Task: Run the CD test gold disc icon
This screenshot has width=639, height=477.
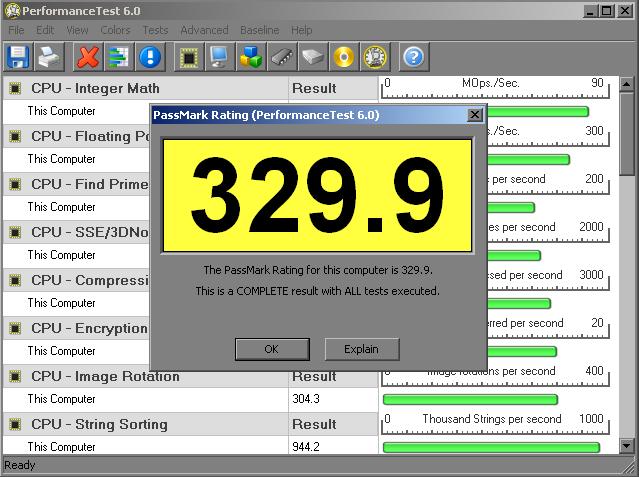Action: tap(344, 57)
